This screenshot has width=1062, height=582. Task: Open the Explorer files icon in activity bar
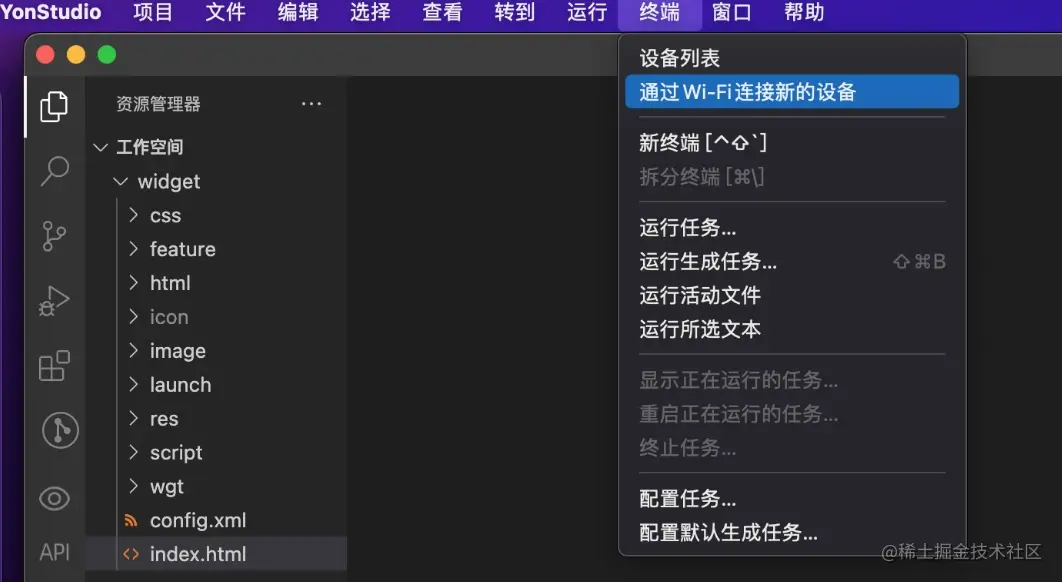[54, 106]
